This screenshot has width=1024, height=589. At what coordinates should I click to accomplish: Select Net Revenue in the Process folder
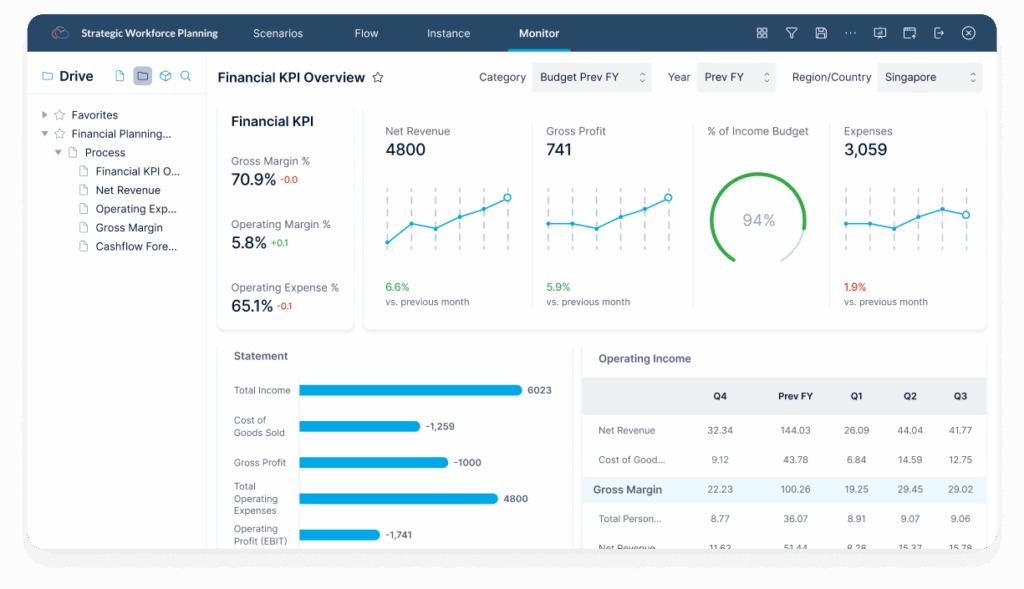(x=127, y=190)
